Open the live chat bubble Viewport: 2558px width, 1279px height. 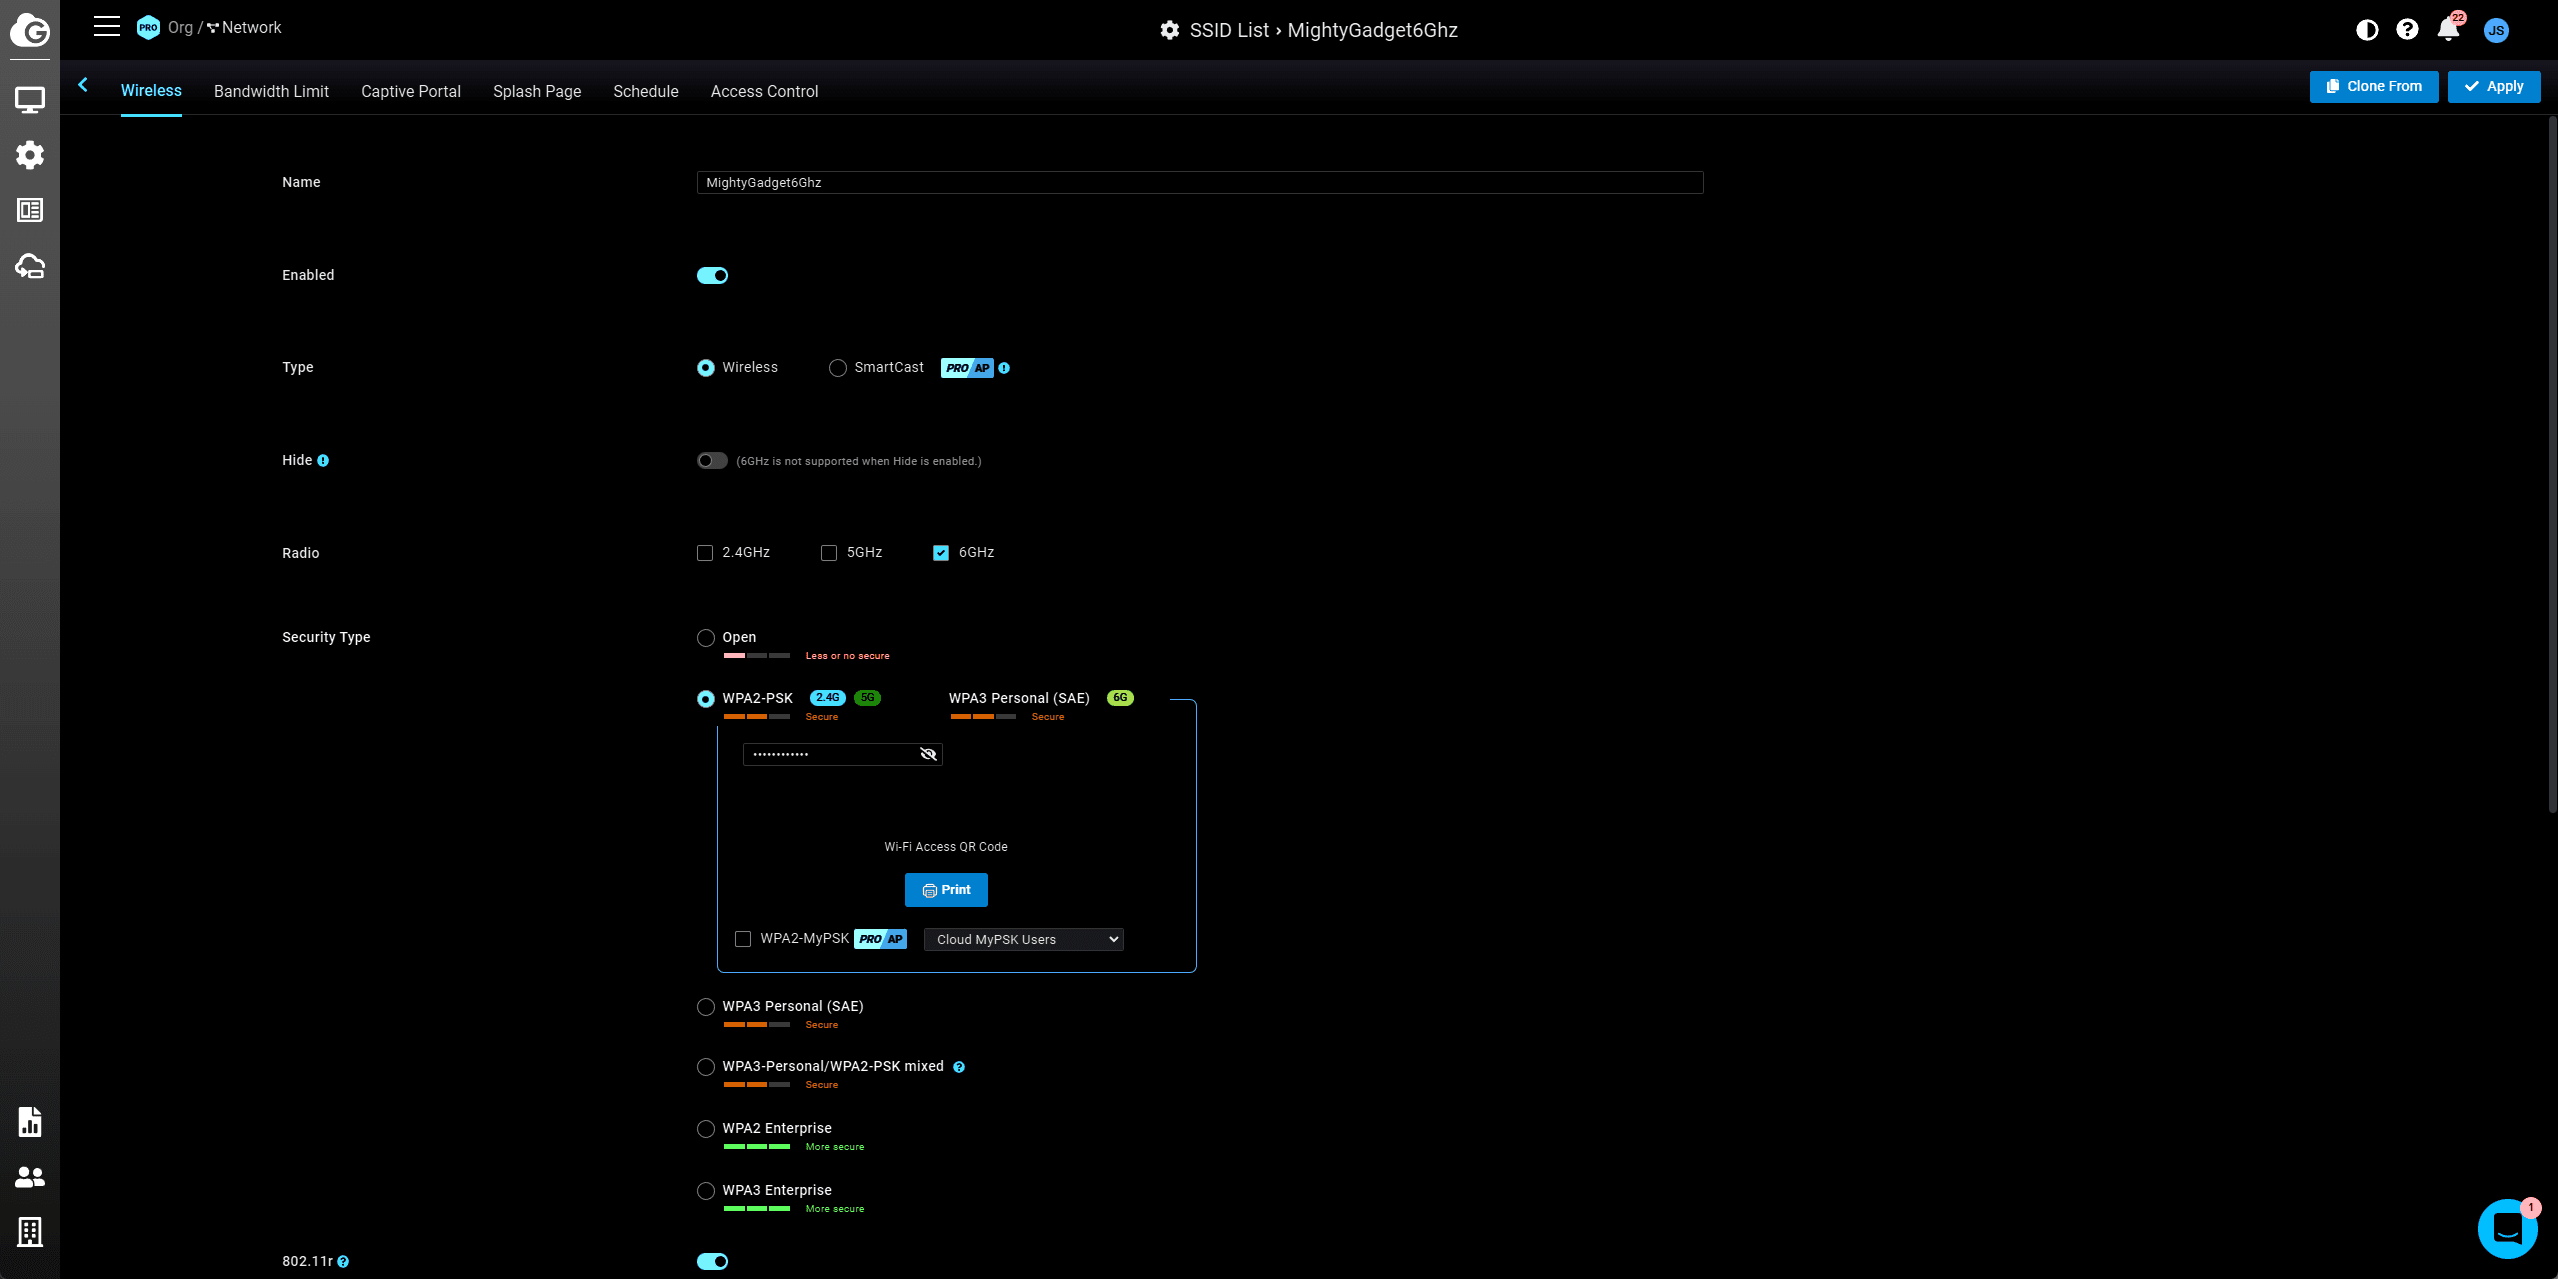coord(2506,1228)
